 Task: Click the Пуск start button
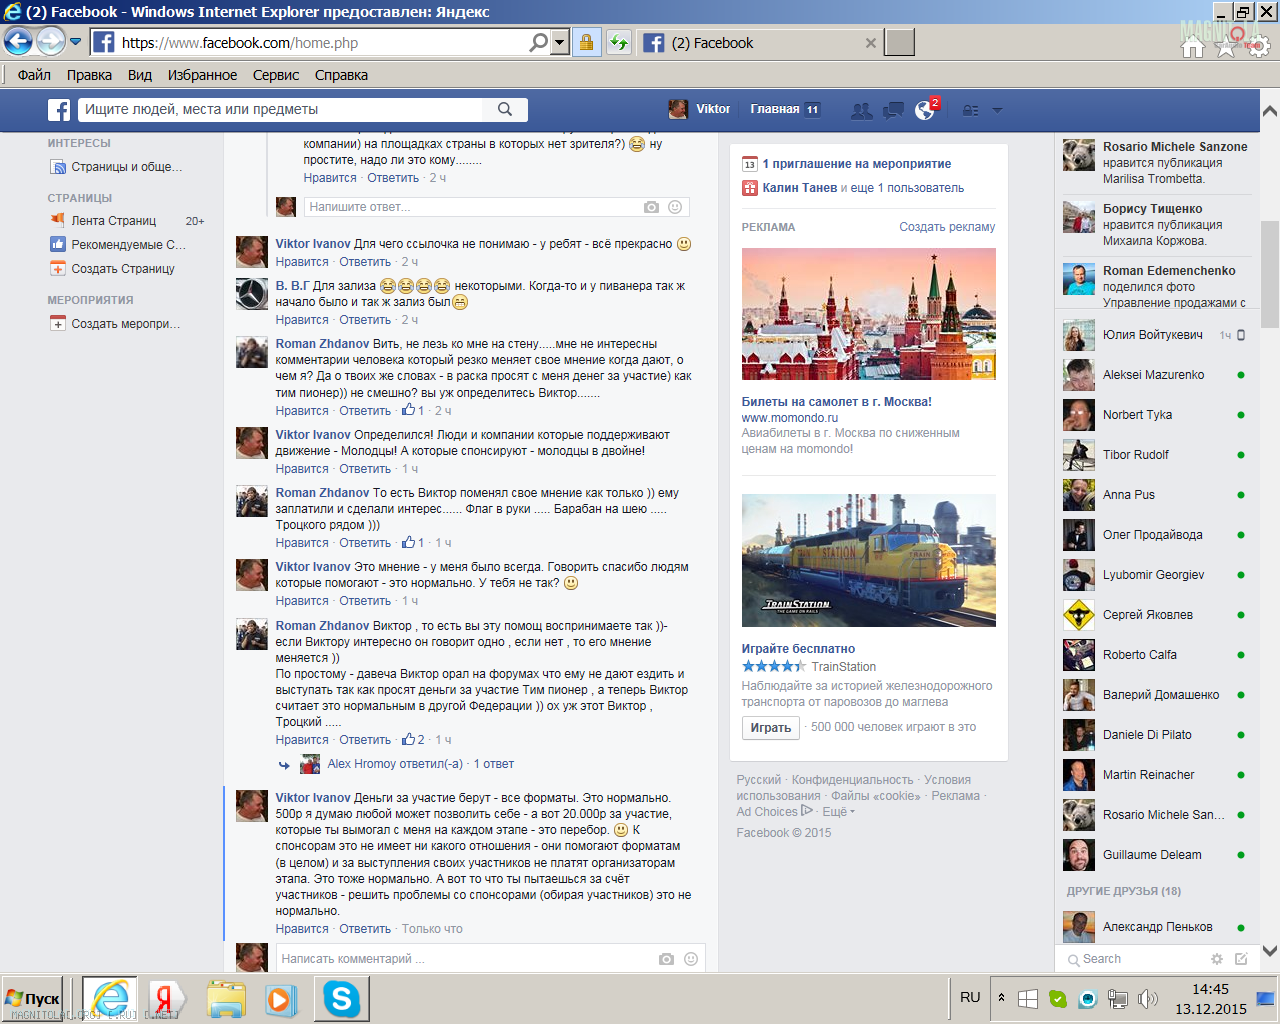[x=33, y=999]
